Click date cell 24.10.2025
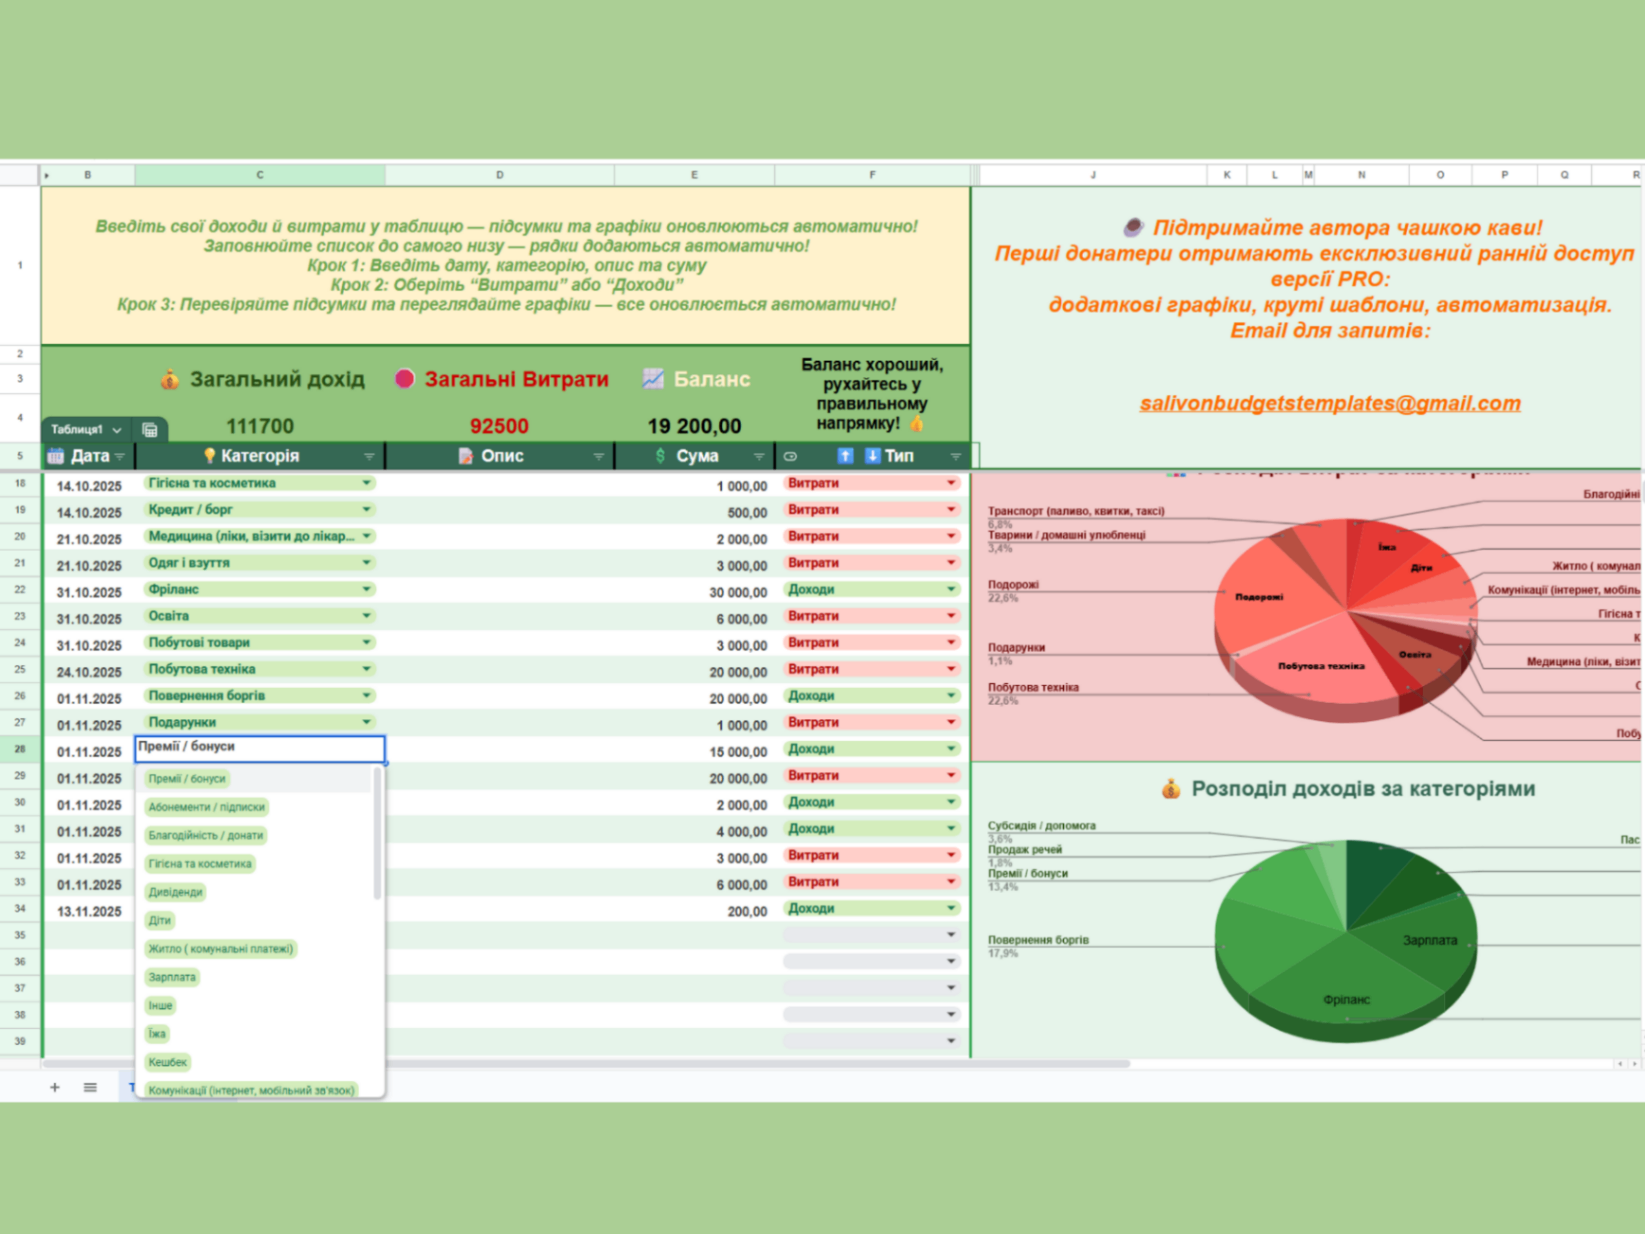Image resolution: width=1645 pixels, height=1234 pixels. 89,672
